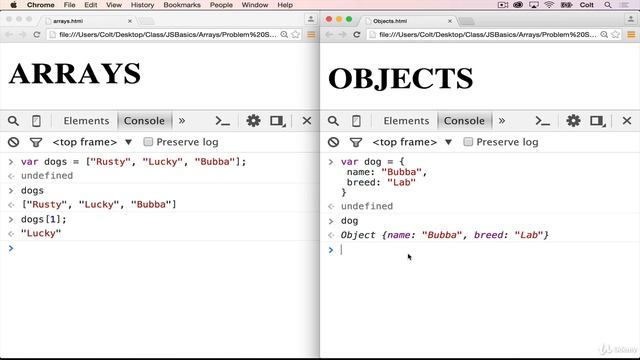
Task: Click the battery status icon in the menu bar
Action: (x=567, y=5)
